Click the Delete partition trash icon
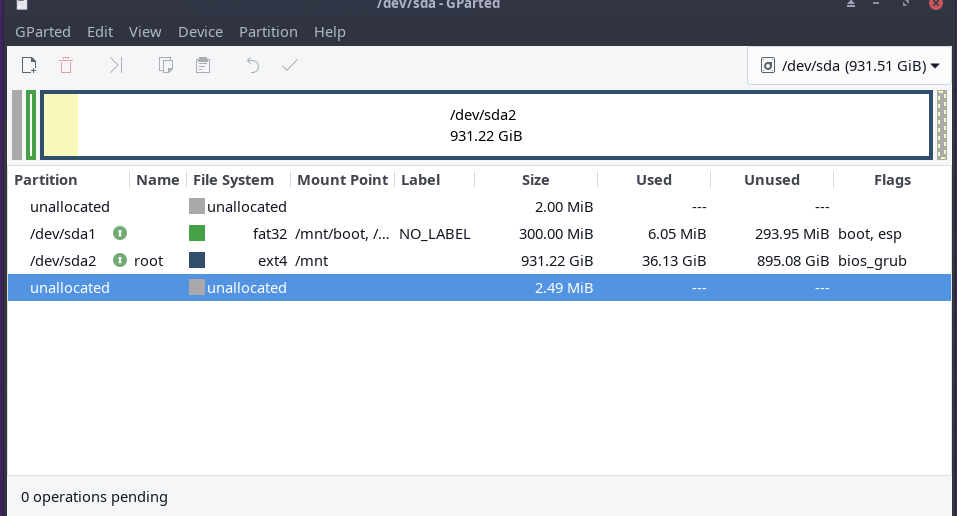Viewport: 957px width, 516px height. tap(66, 66)
